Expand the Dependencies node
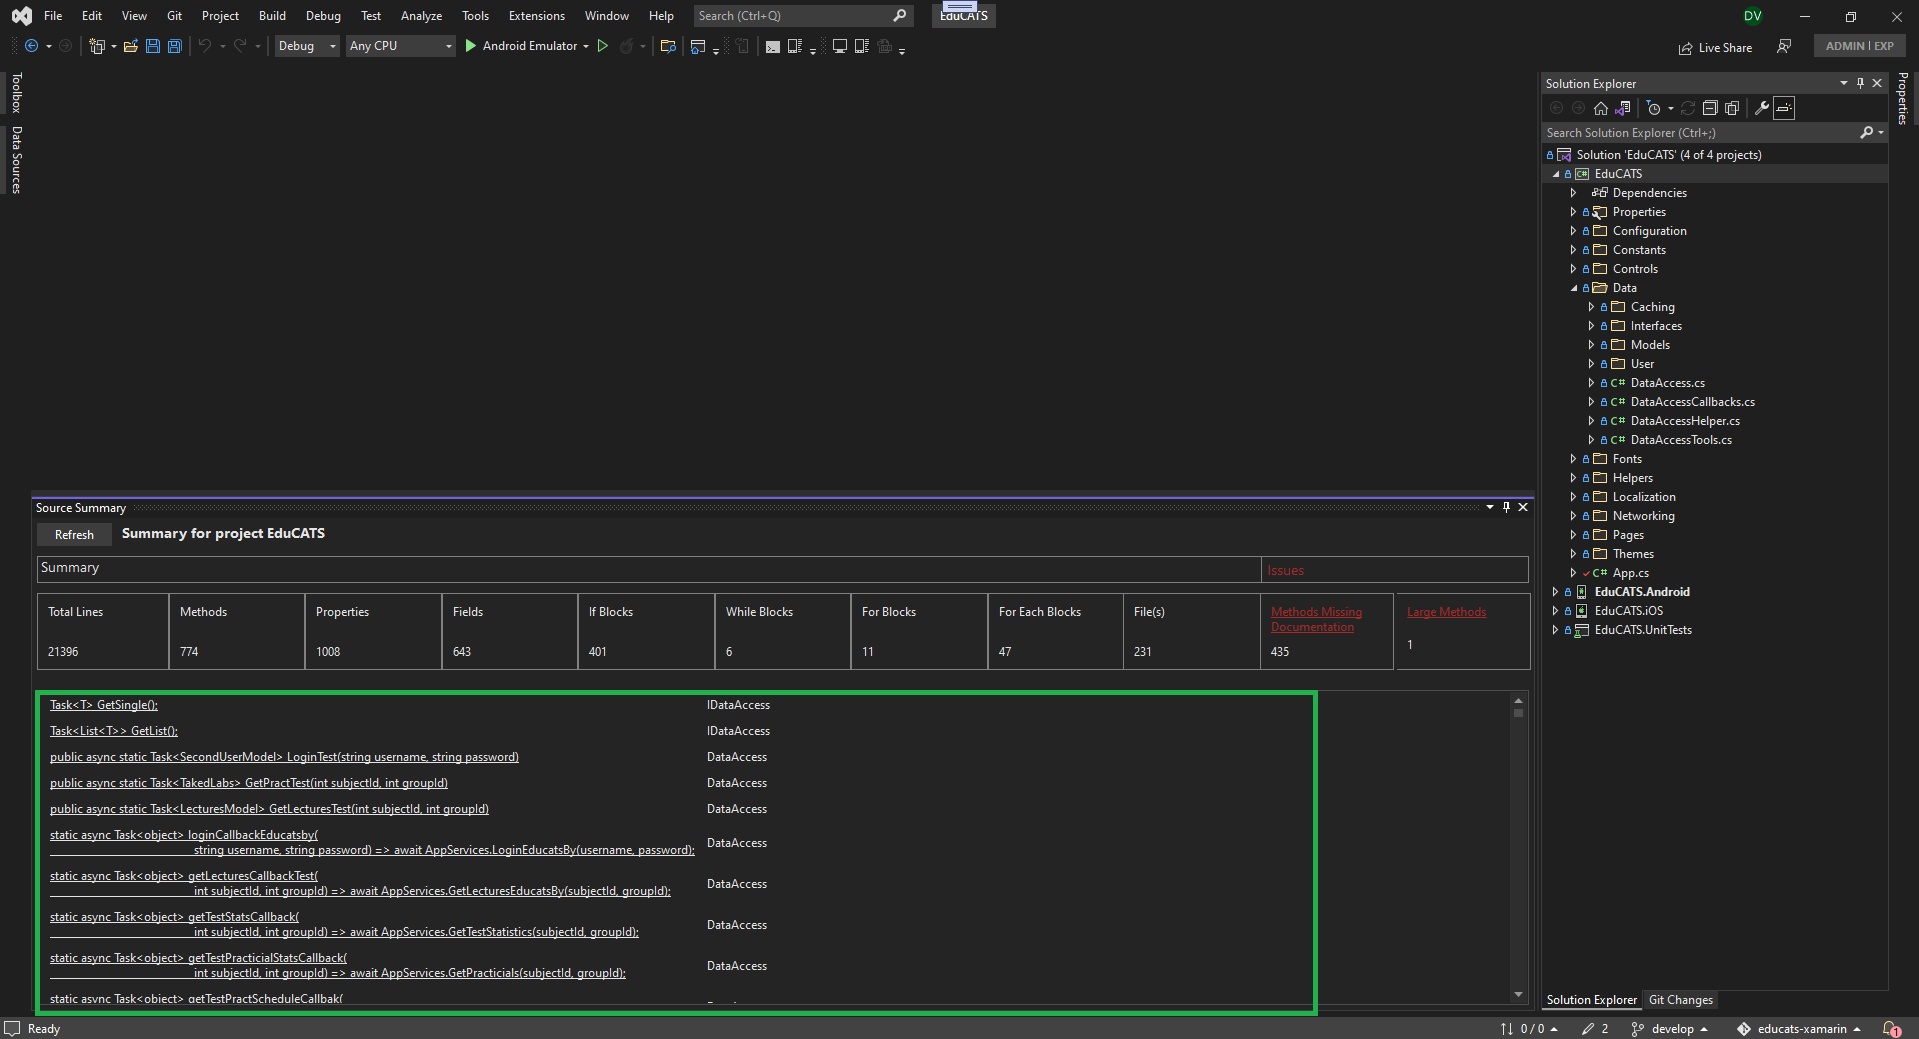 pyautogui.click(x=1572, y=192)
